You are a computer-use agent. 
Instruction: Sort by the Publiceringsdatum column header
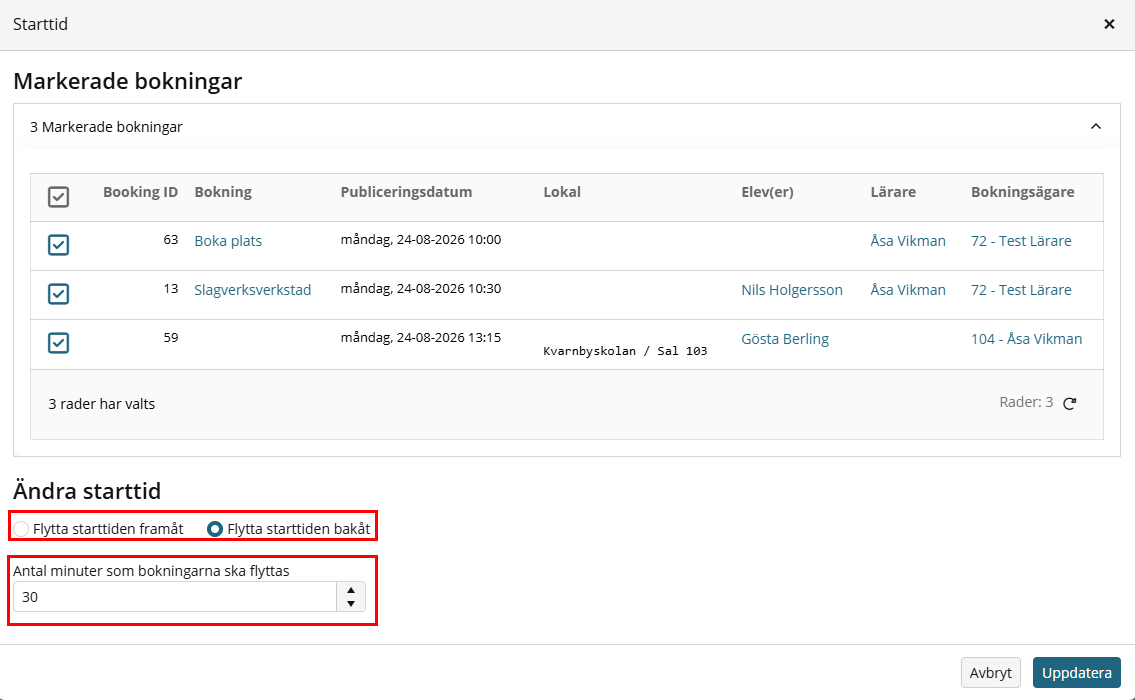coord(406,192)
